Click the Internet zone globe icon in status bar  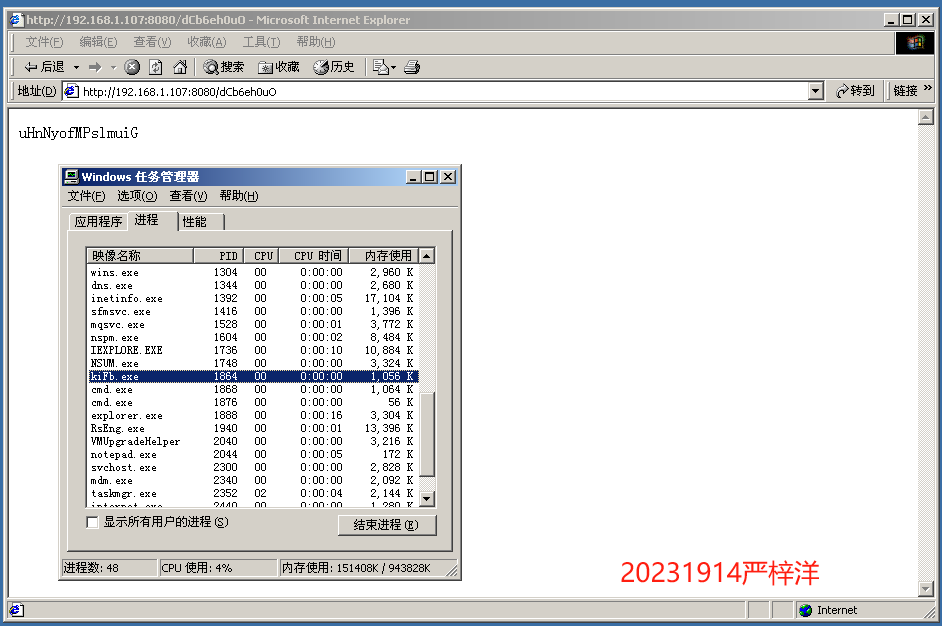pyautogui.click(x=806, y=610)
